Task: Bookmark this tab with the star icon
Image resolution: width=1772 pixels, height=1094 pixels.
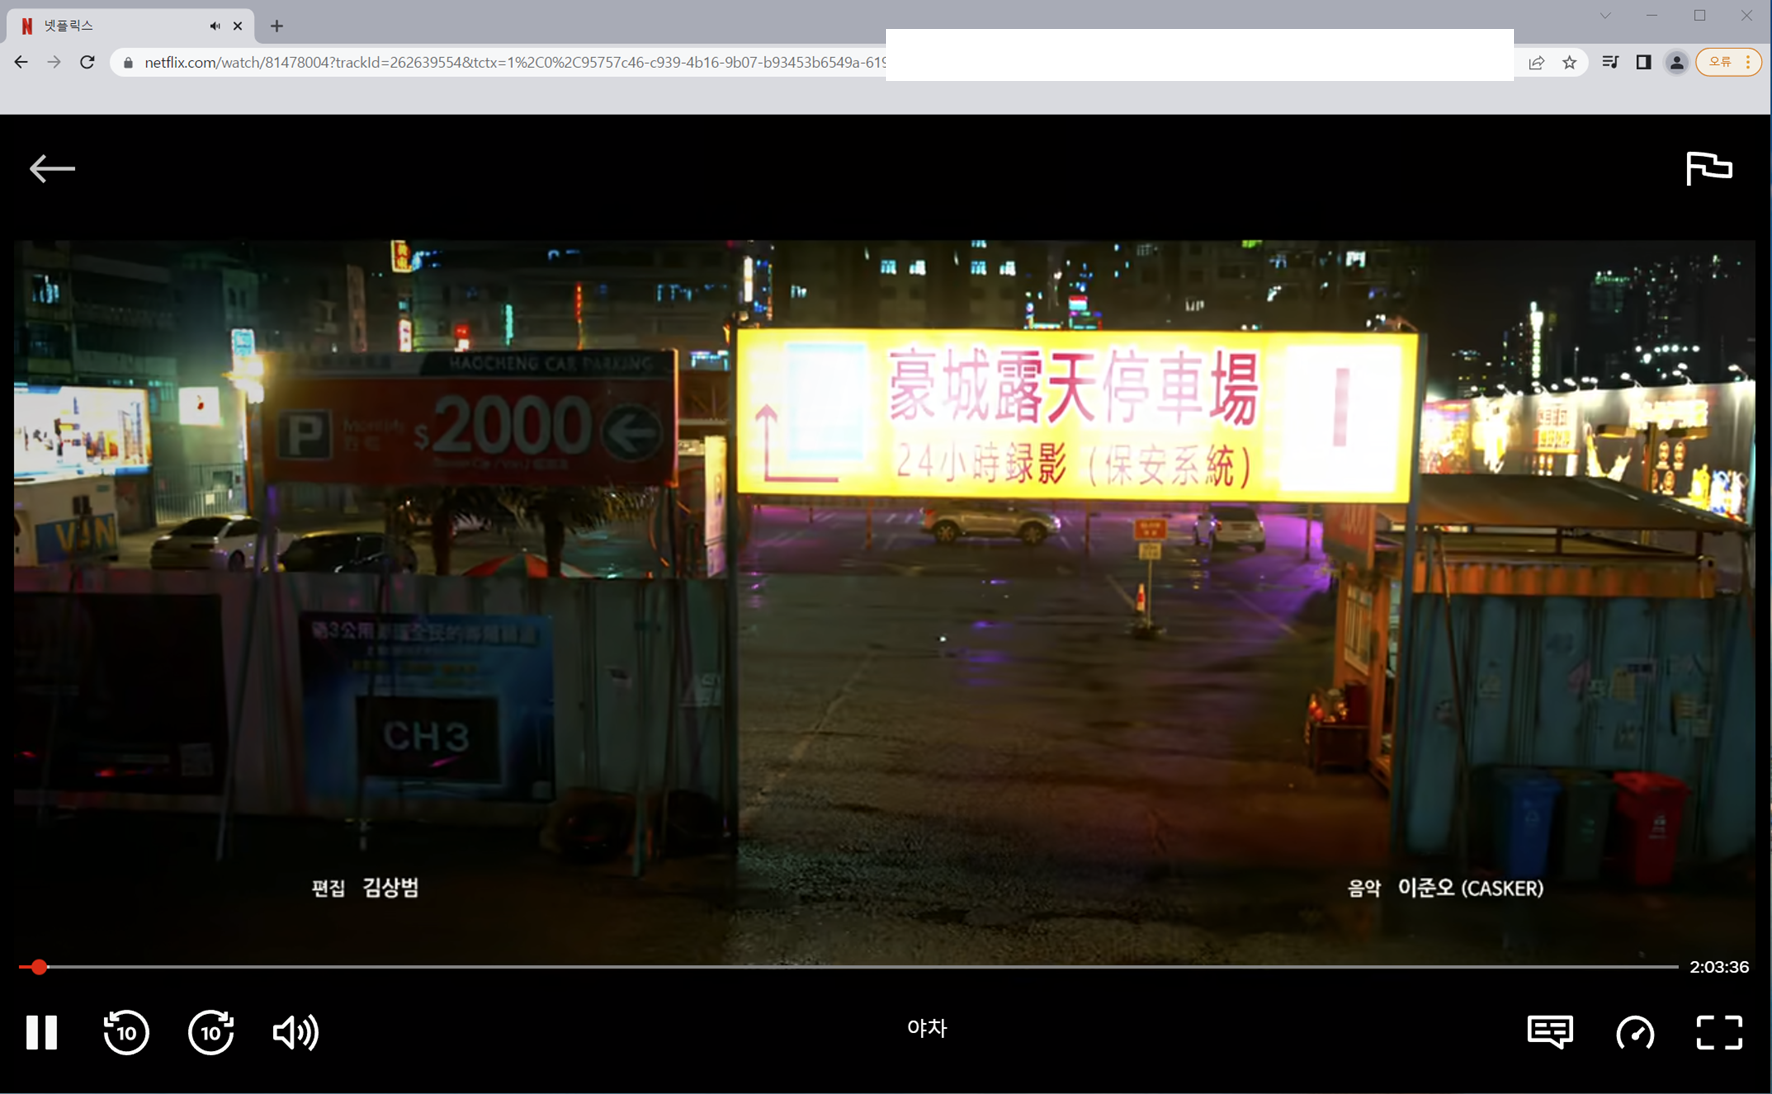Action: click(1569, 62)
